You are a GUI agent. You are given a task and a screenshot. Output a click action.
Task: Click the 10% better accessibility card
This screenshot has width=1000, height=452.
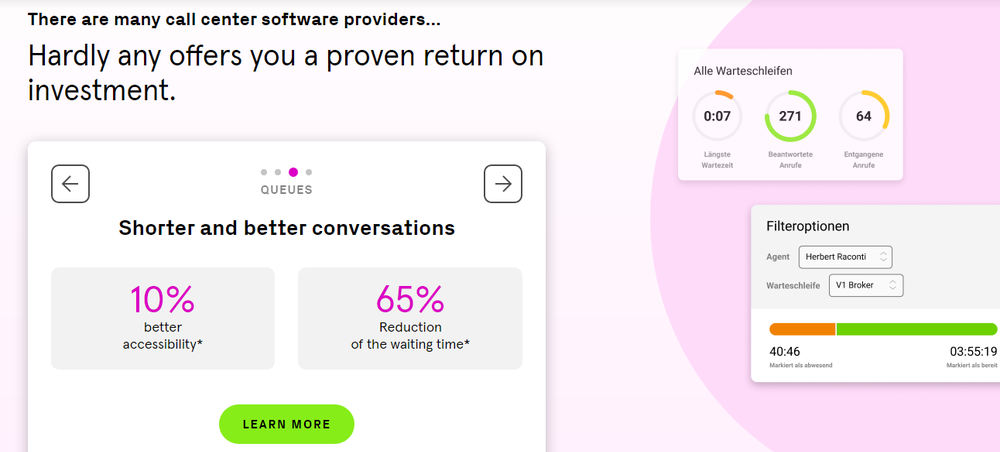(162, 318)
